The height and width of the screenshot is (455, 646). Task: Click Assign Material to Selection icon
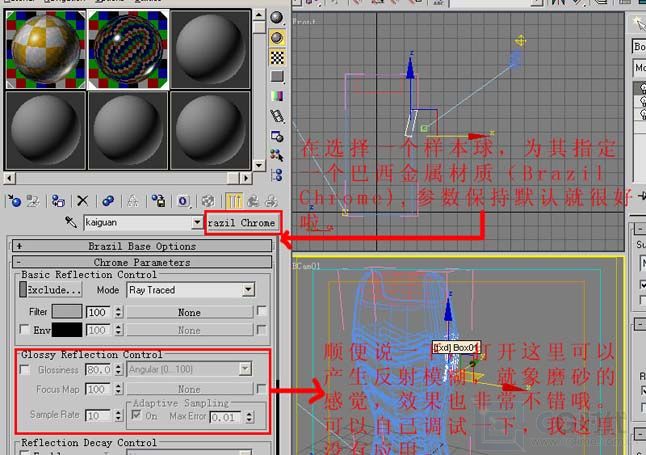[58, 201]
